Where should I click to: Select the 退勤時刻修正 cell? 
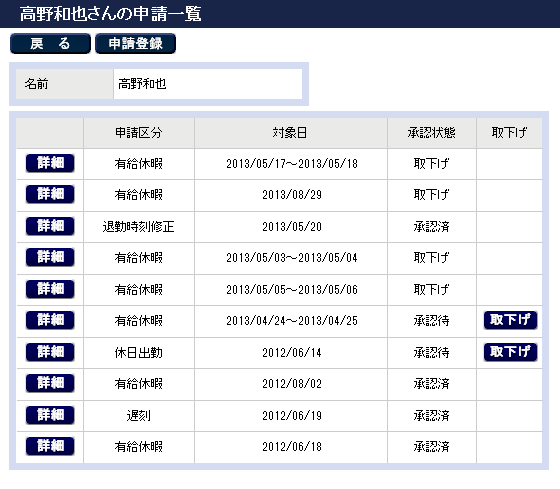(139, 227)
